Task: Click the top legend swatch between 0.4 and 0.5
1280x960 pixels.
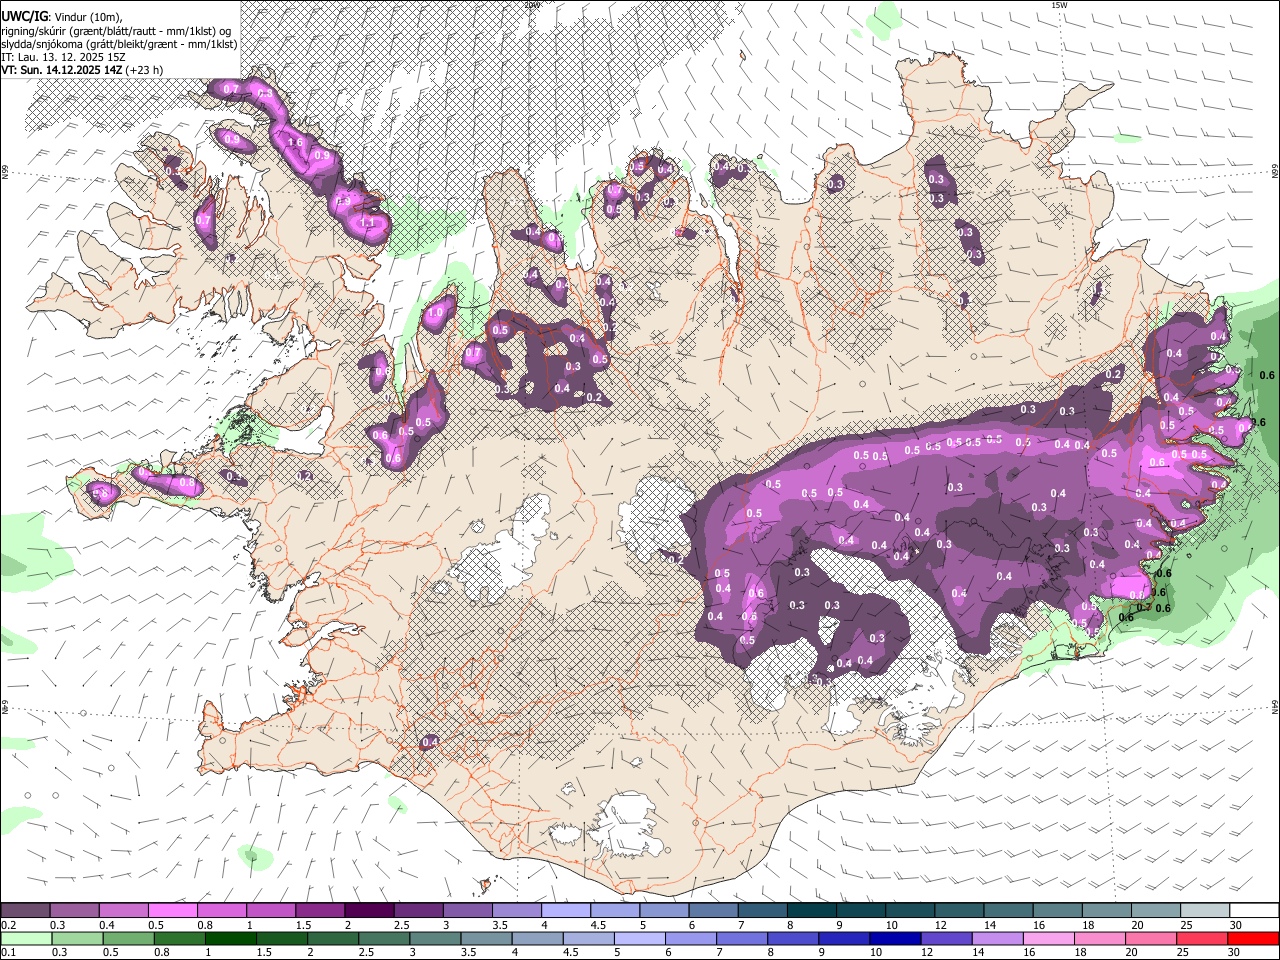Action: [124, 910]
